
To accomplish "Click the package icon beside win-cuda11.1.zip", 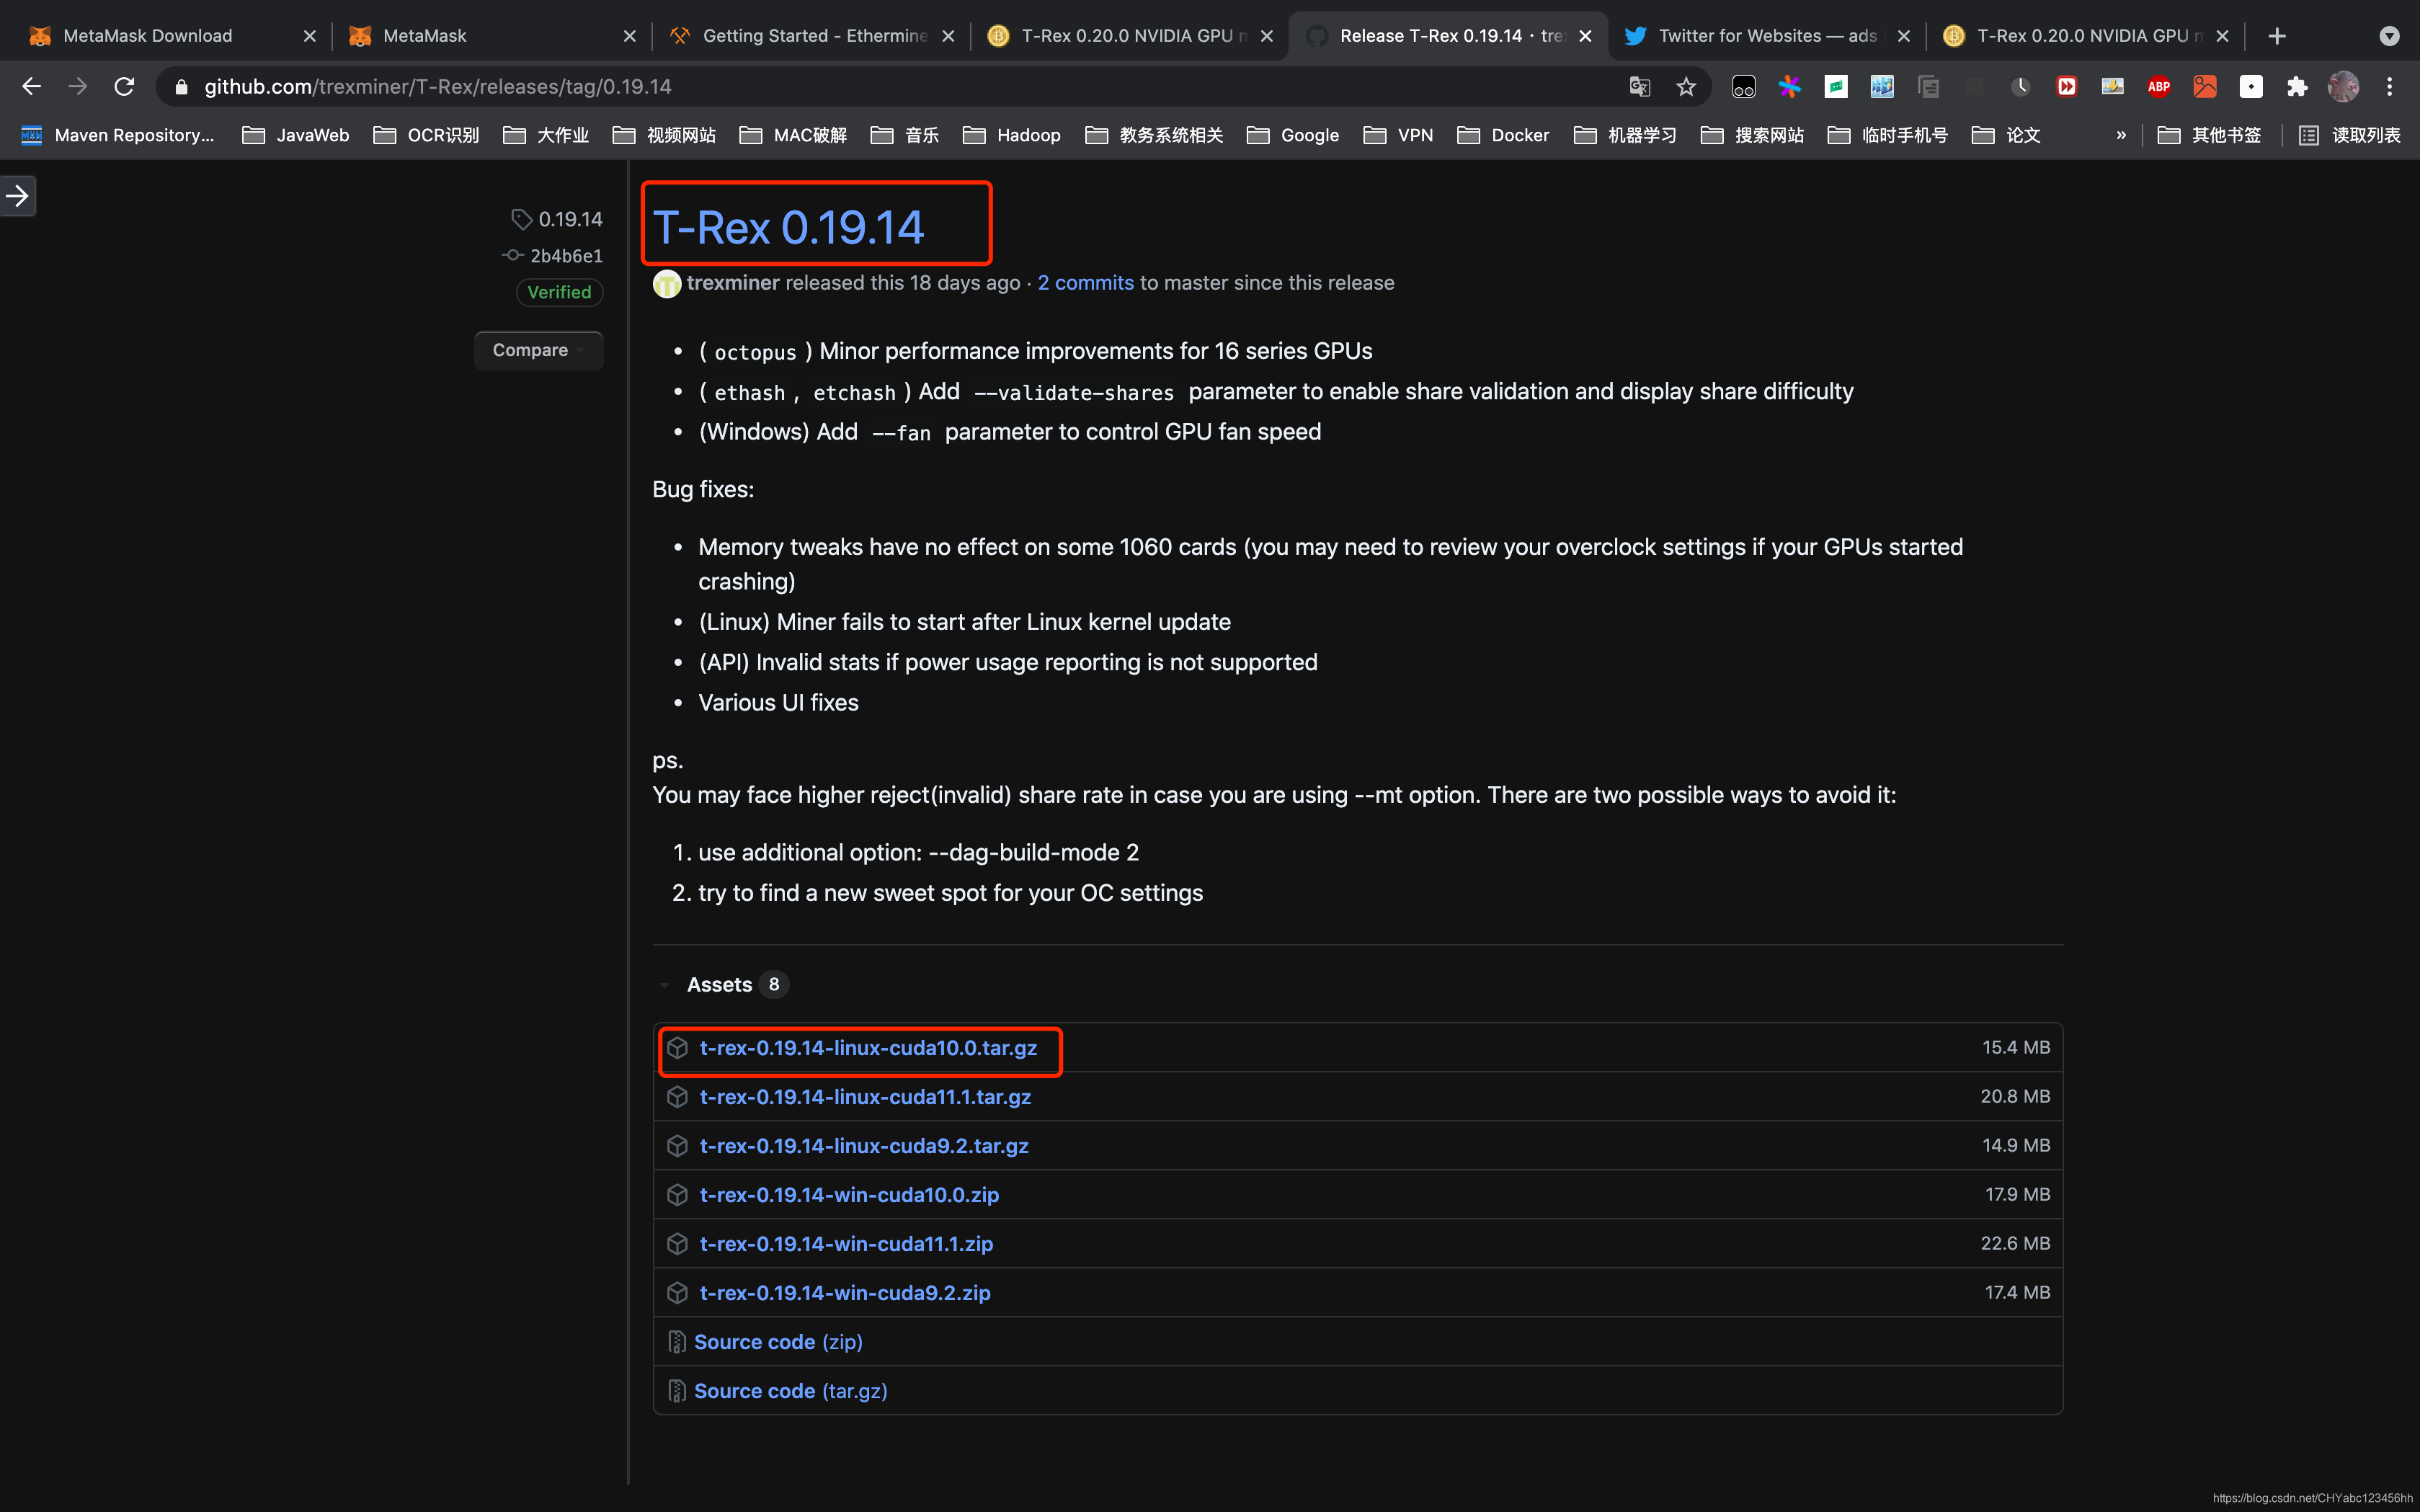I will click(677, 1244).
